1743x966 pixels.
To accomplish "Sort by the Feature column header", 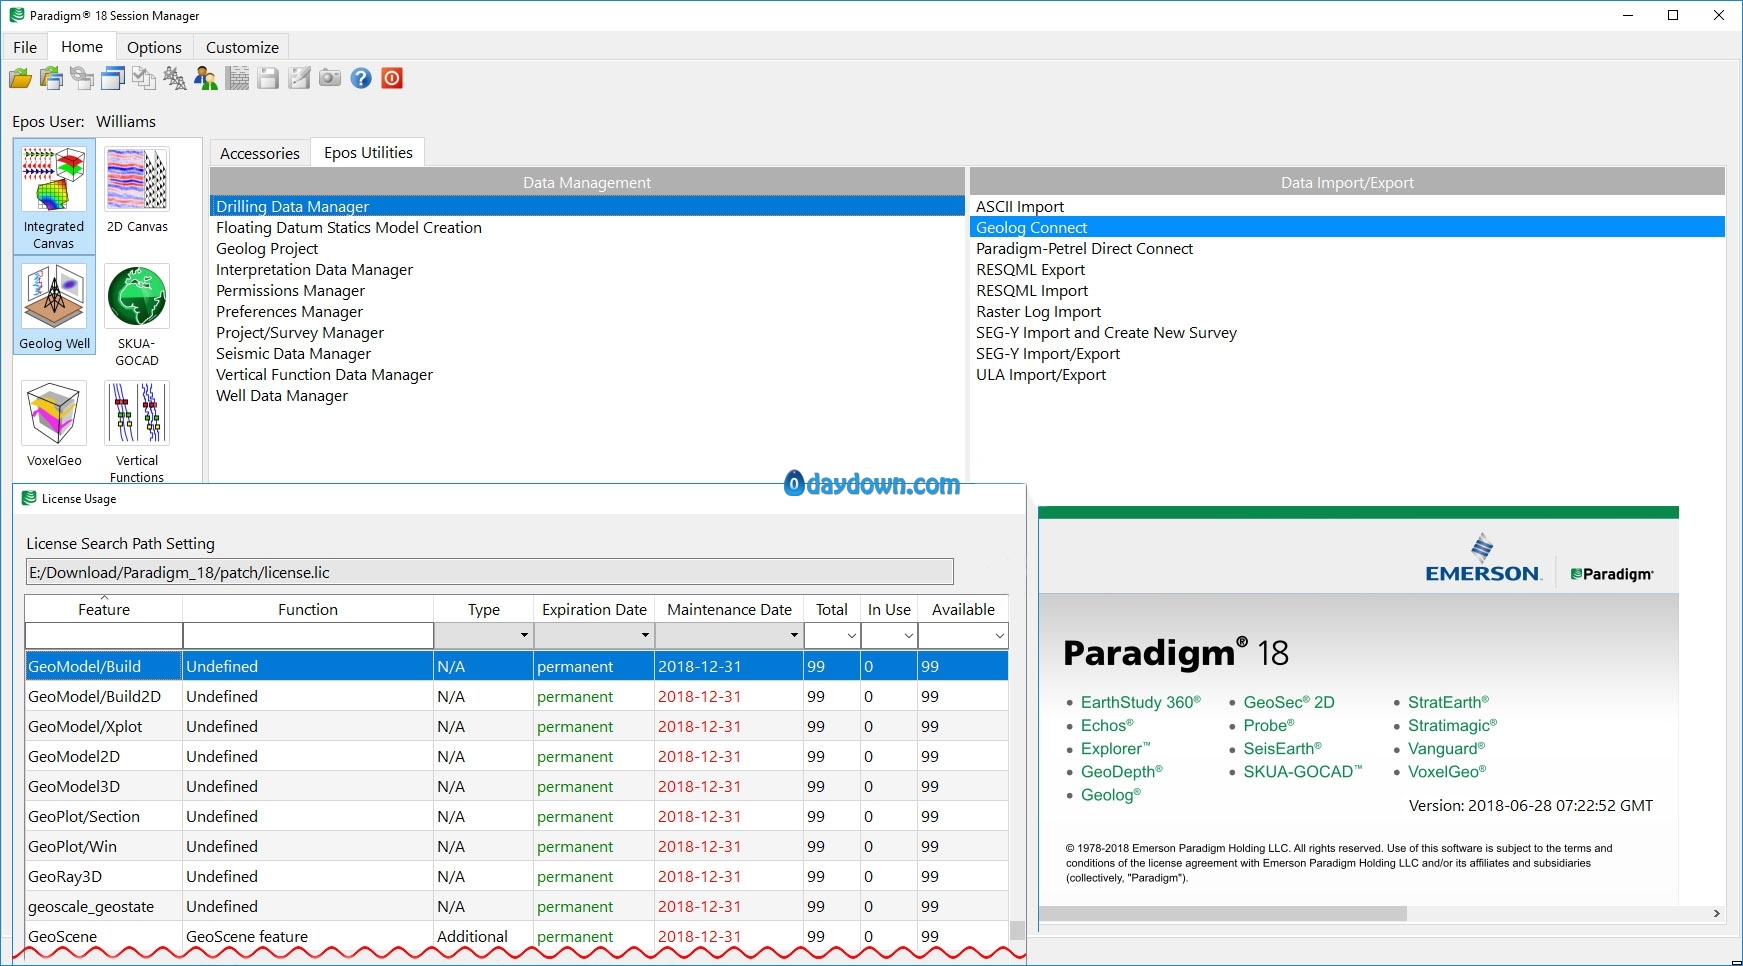I will click(x=104, y=609).
